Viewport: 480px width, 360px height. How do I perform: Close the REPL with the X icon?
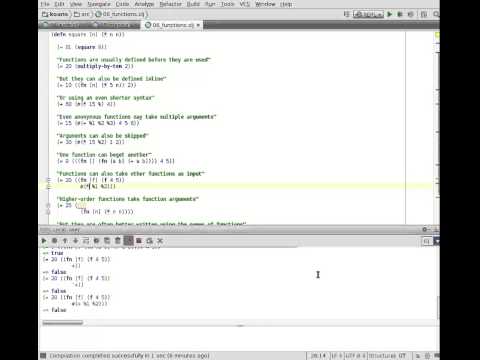click(x=160, y=241)
